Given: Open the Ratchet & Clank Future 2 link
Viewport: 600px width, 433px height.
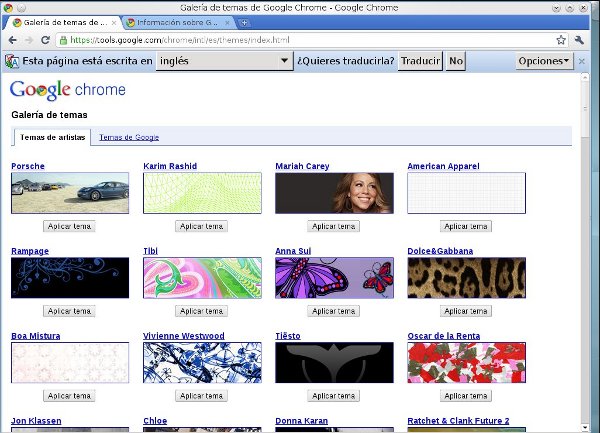Looking at the screenshot, I should [x=458, y=421].
